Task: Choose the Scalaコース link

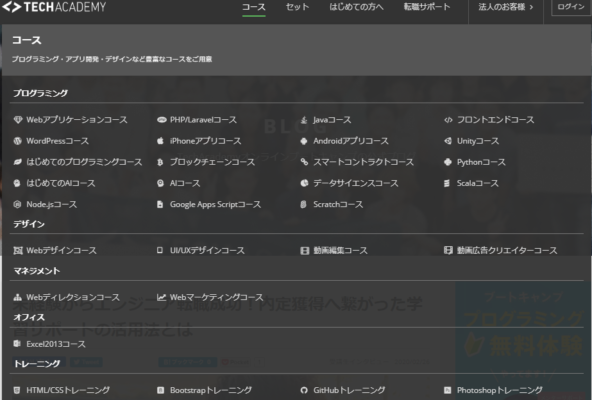Action: click(478, 183)
